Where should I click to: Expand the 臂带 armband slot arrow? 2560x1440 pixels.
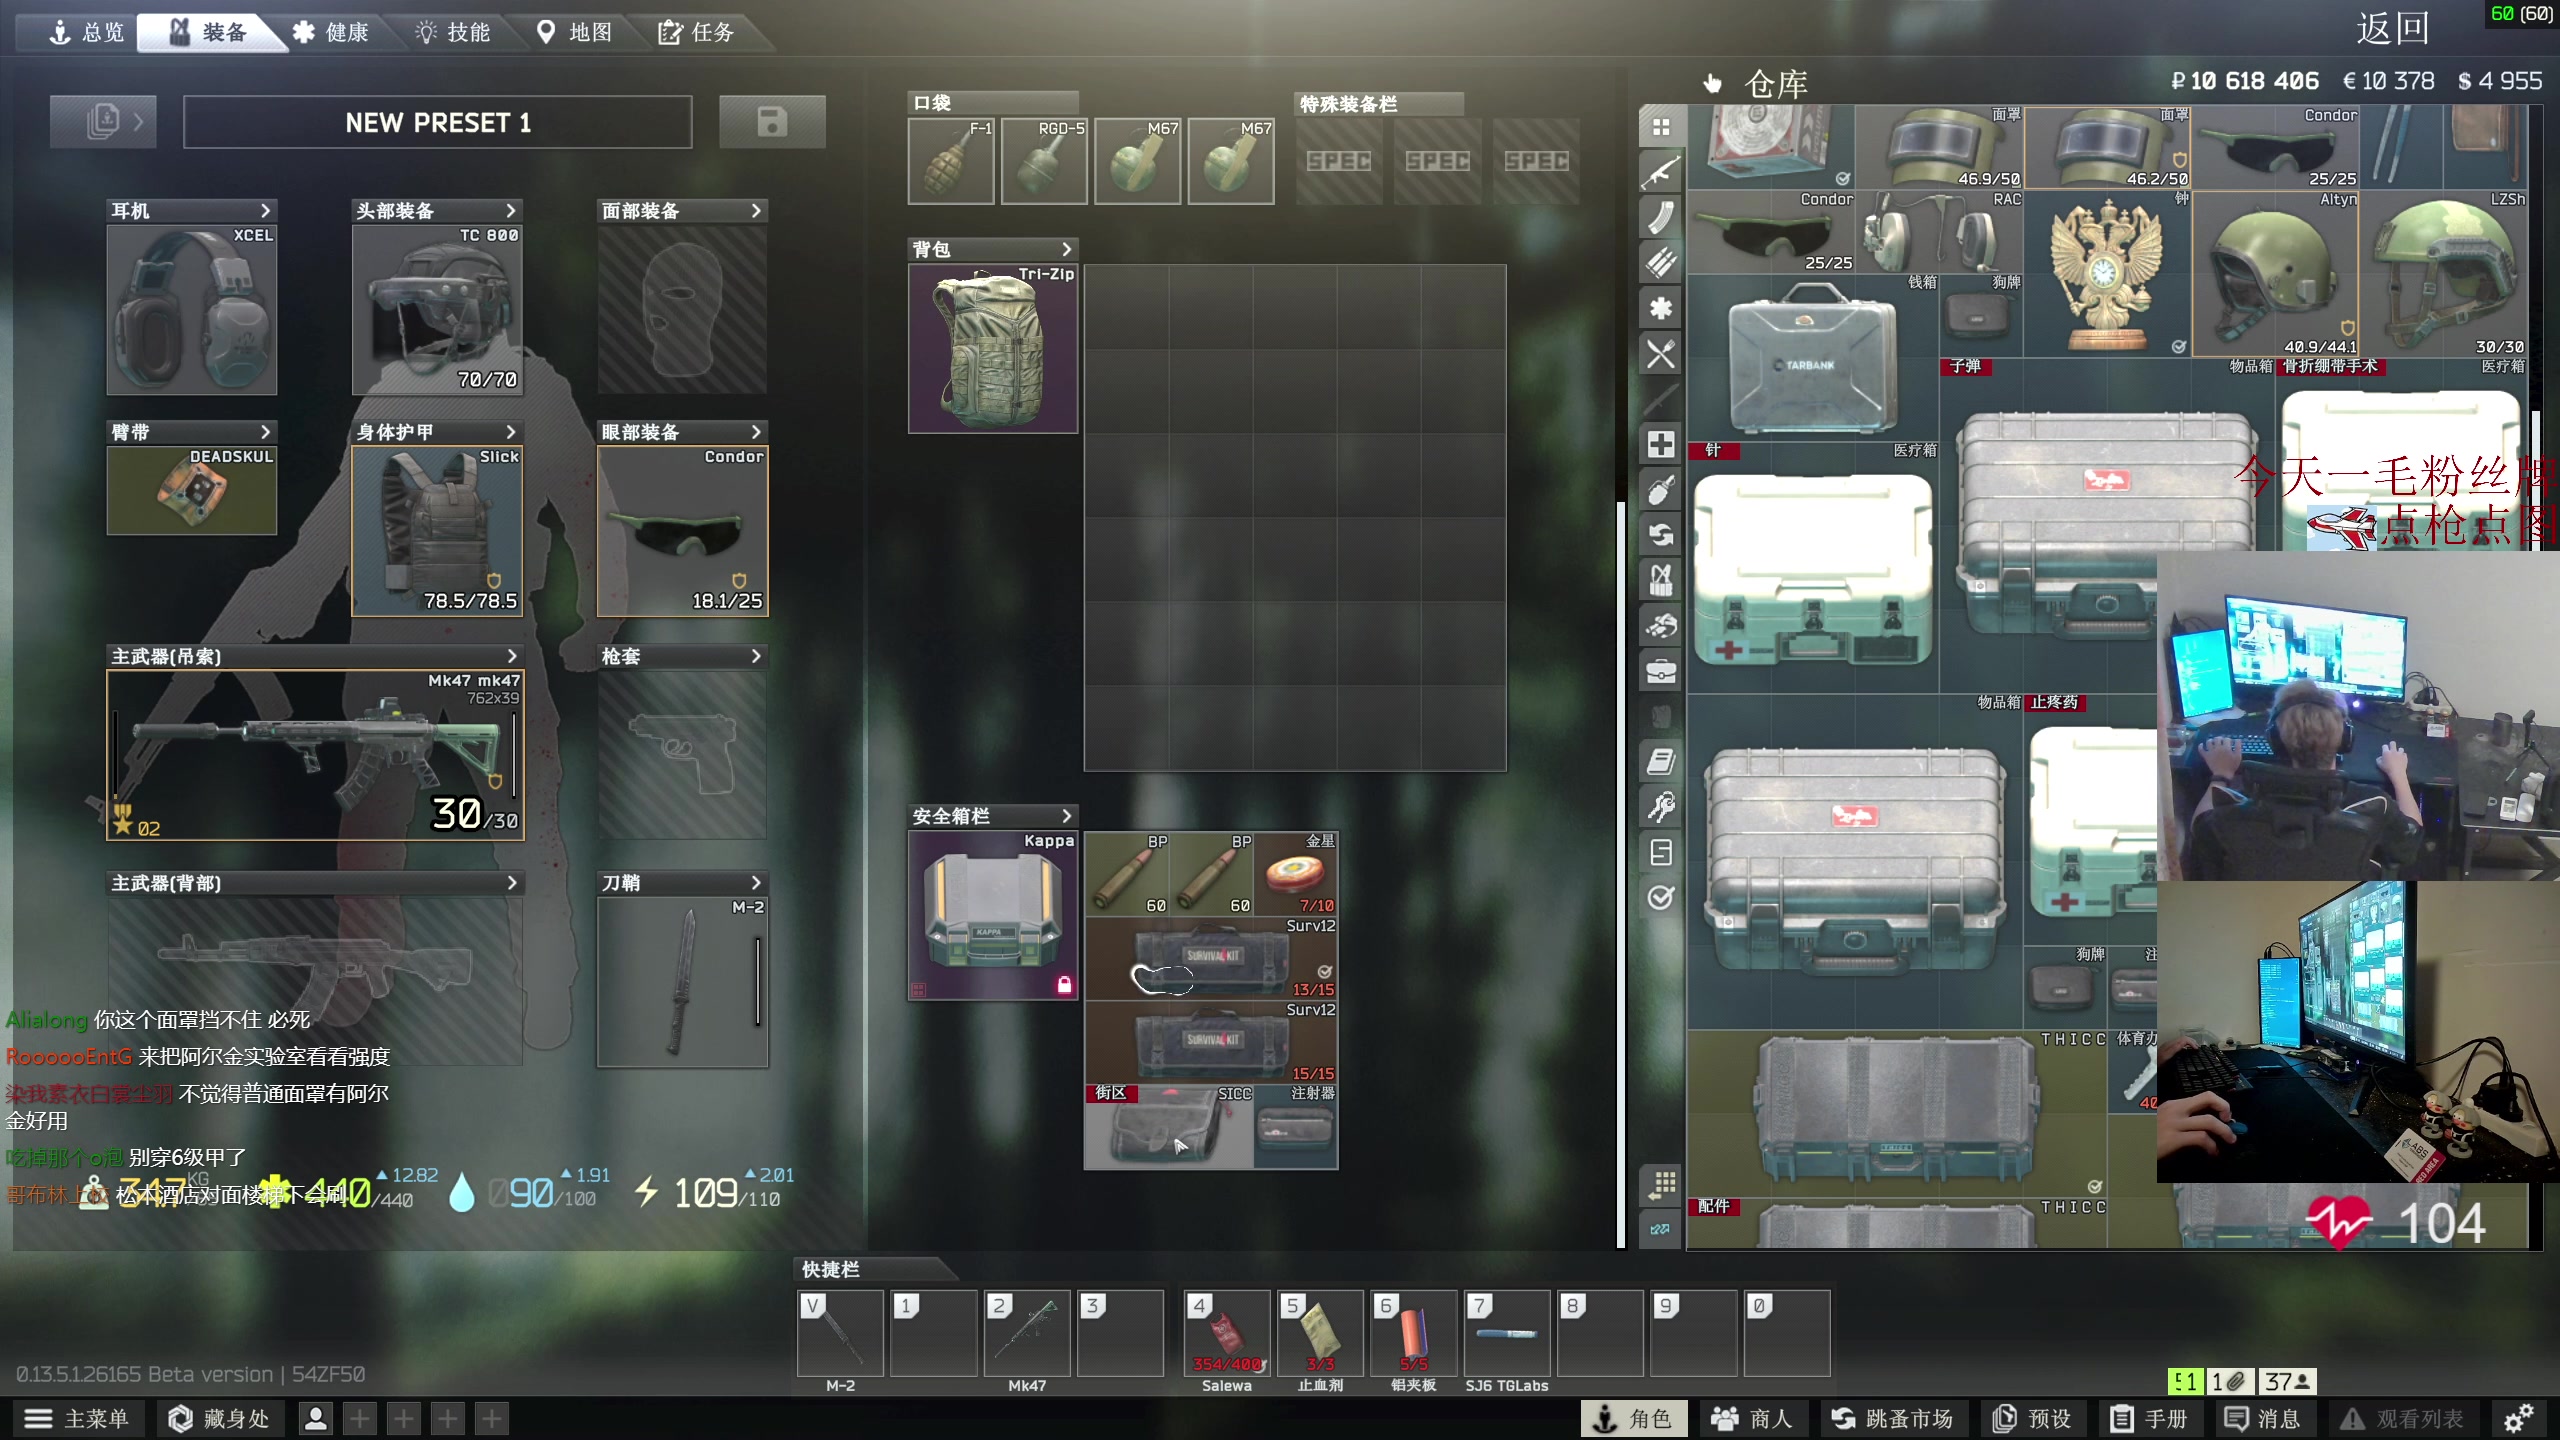coord(265,432)
